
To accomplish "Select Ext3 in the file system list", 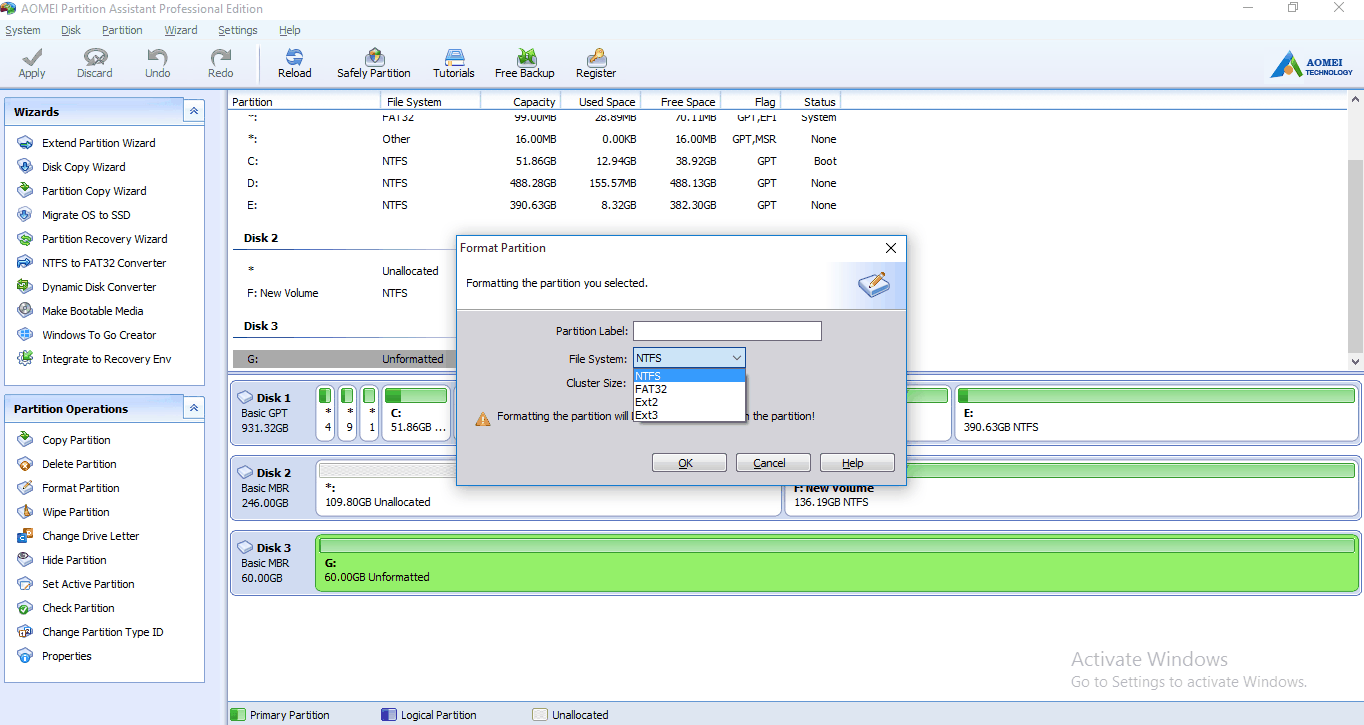I will 689,415.
